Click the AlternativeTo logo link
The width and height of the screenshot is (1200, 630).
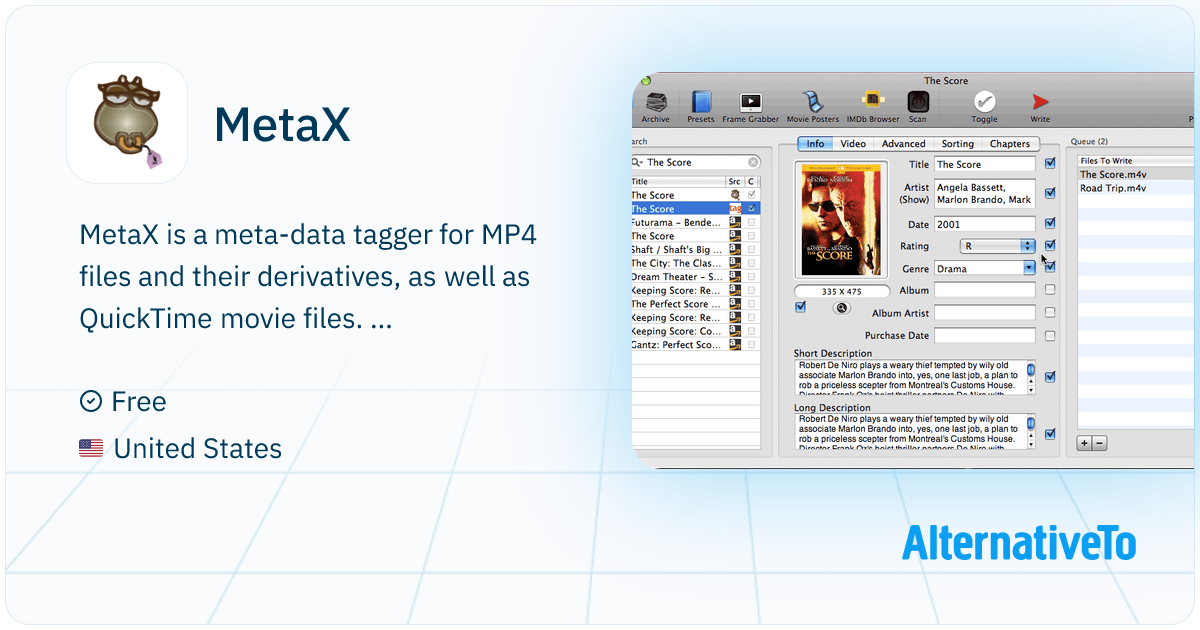tap(1019, 543)
